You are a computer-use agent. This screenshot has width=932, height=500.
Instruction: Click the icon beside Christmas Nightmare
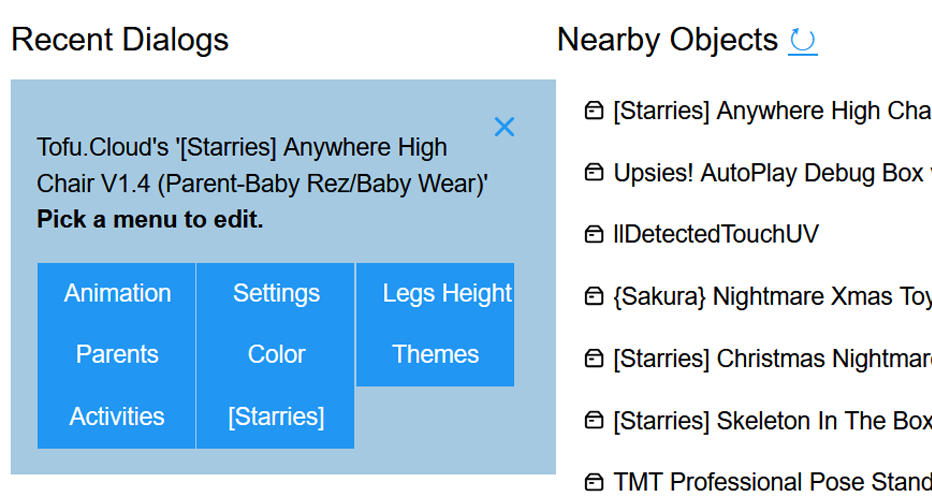click(594, 359)
